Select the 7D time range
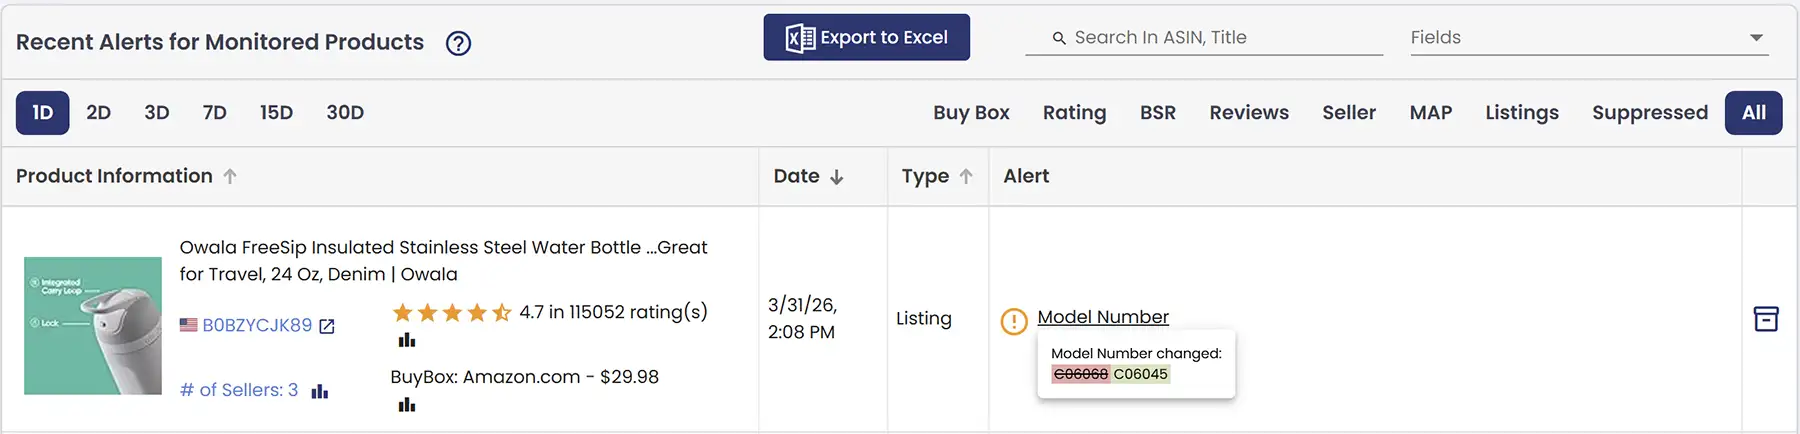The width and height of the screenshot is (1800, 434). tap(215, 113)
